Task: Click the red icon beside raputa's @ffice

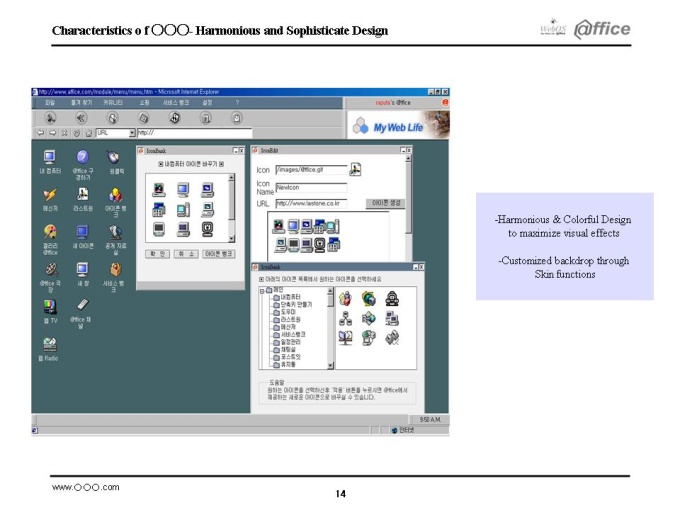Action: point(445,102)
